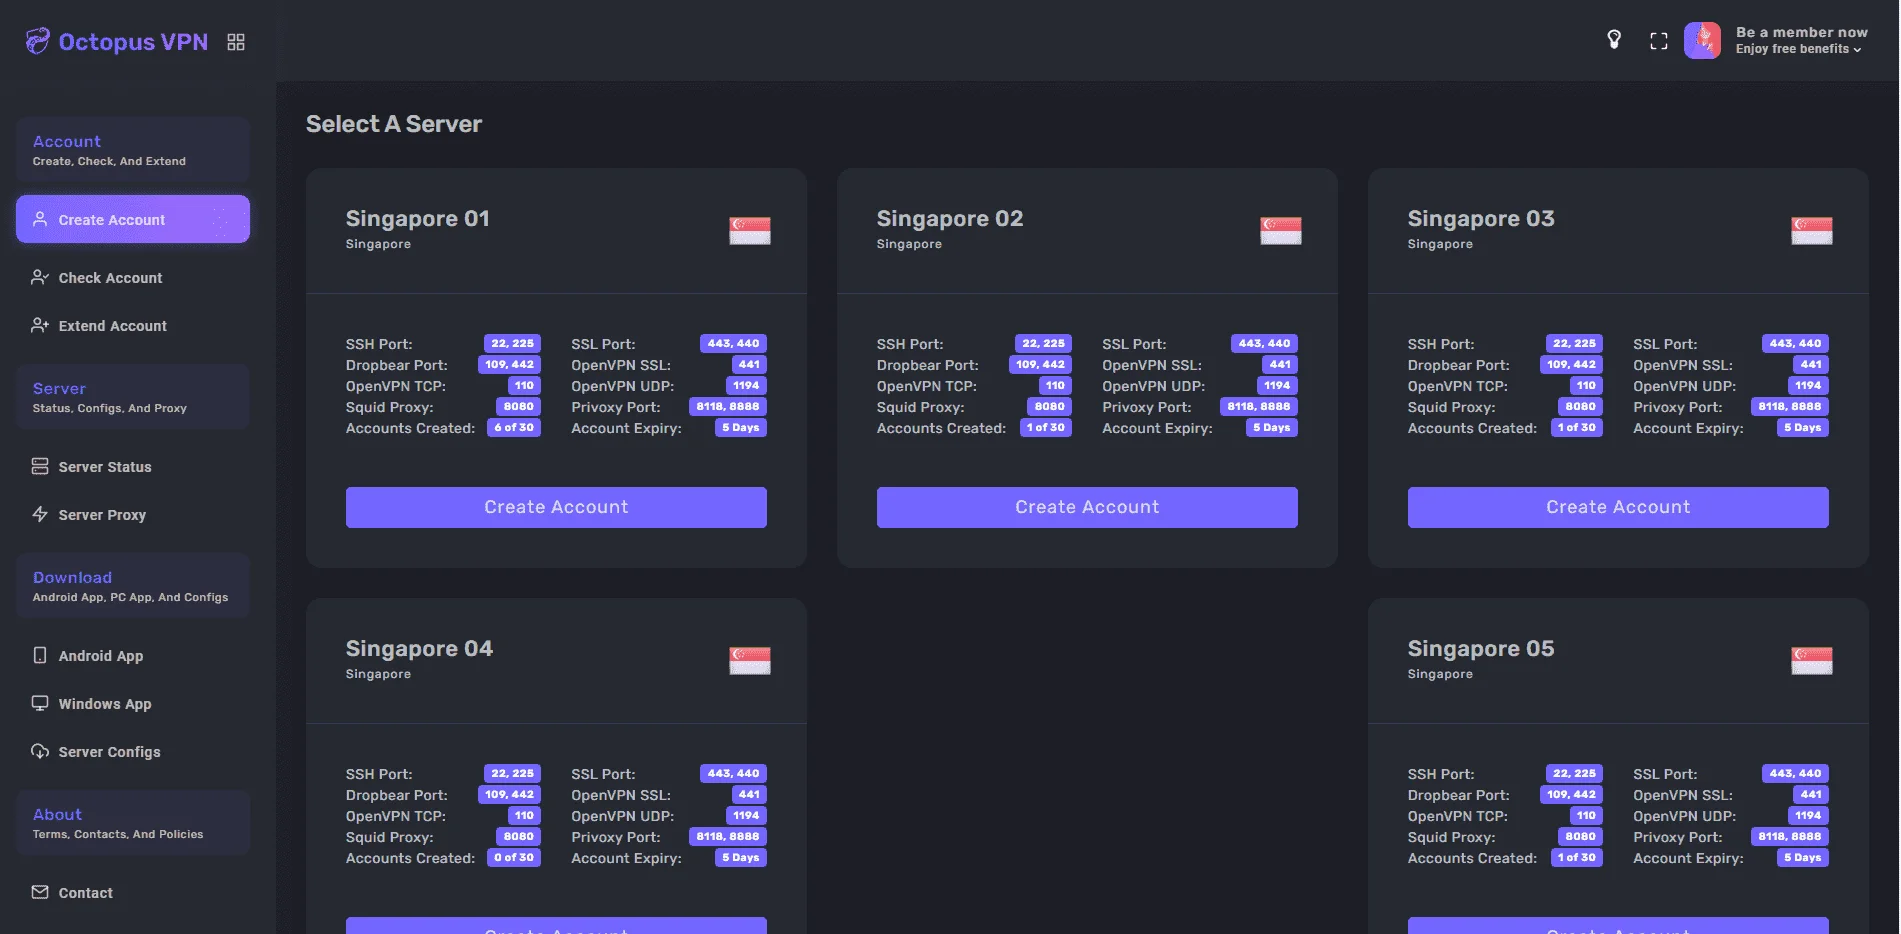The image size is (1901, 934).
Task: Click Privoxy Port '8118, 8888' badge in Singapore 01
Action: (728, 406)
